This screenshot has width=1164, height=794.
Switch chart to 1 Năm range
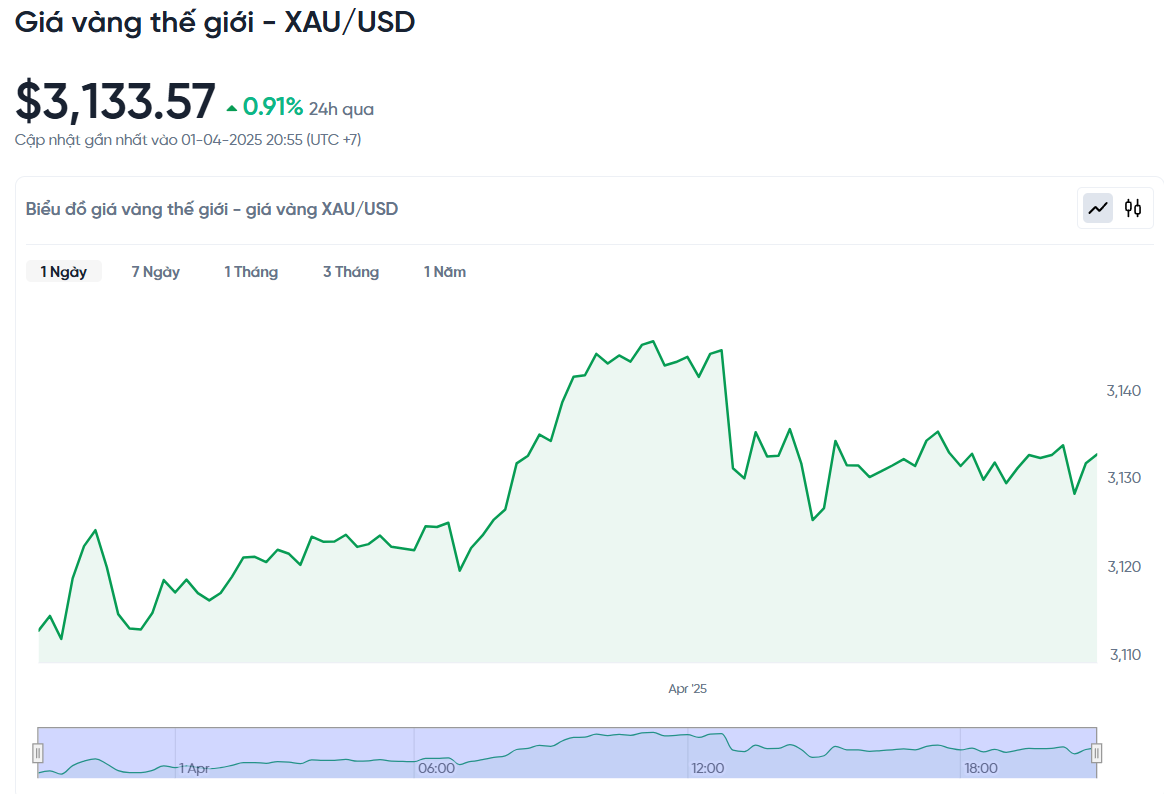[x=445, y=272]
